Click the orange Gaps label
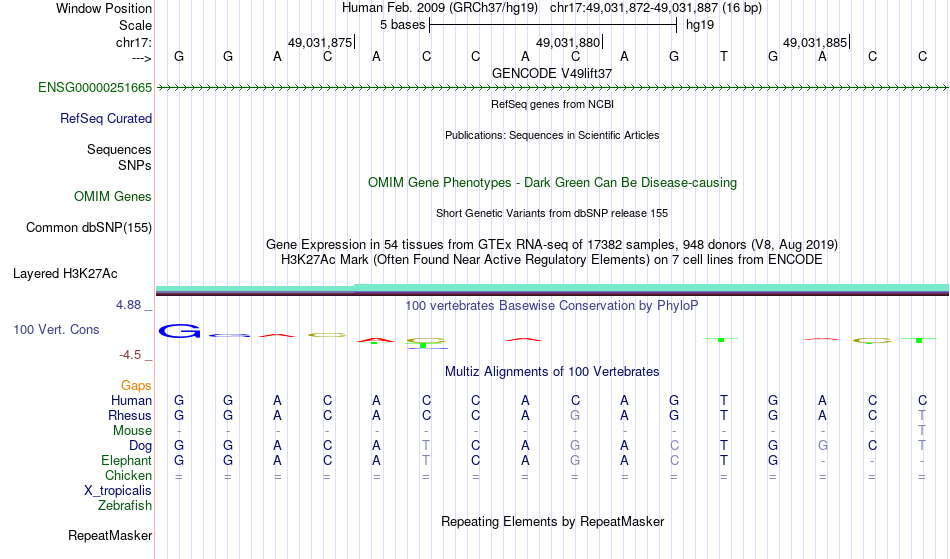 click(x=136, y=386)
